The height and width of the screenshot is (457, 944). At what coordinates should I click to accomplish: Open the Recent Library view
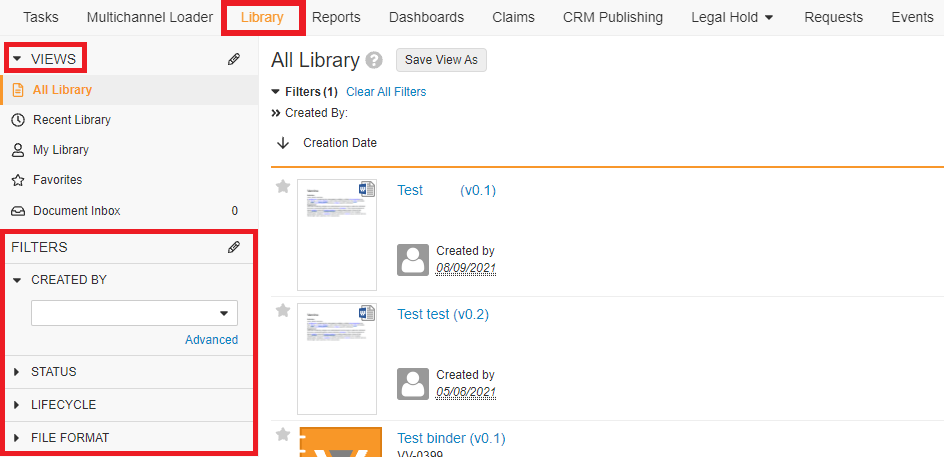71,120
